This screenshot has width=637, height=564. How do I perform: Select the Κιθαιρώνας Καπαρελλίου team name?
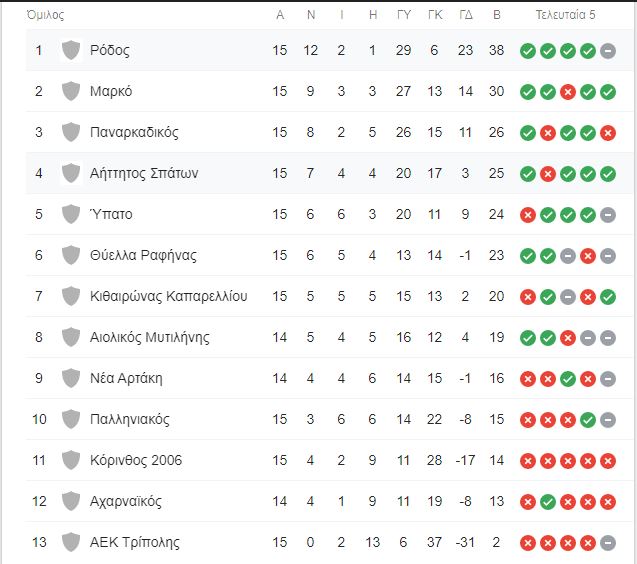(168, 296)
